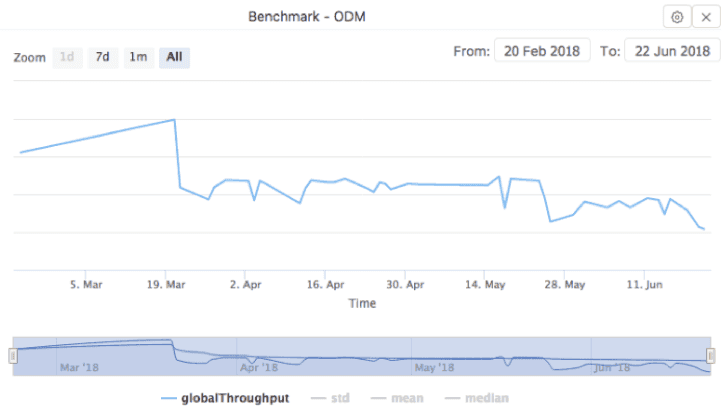This screenshot has height=414, width=725.
Task: Choose the All zoom option
Action: (174, 57)
